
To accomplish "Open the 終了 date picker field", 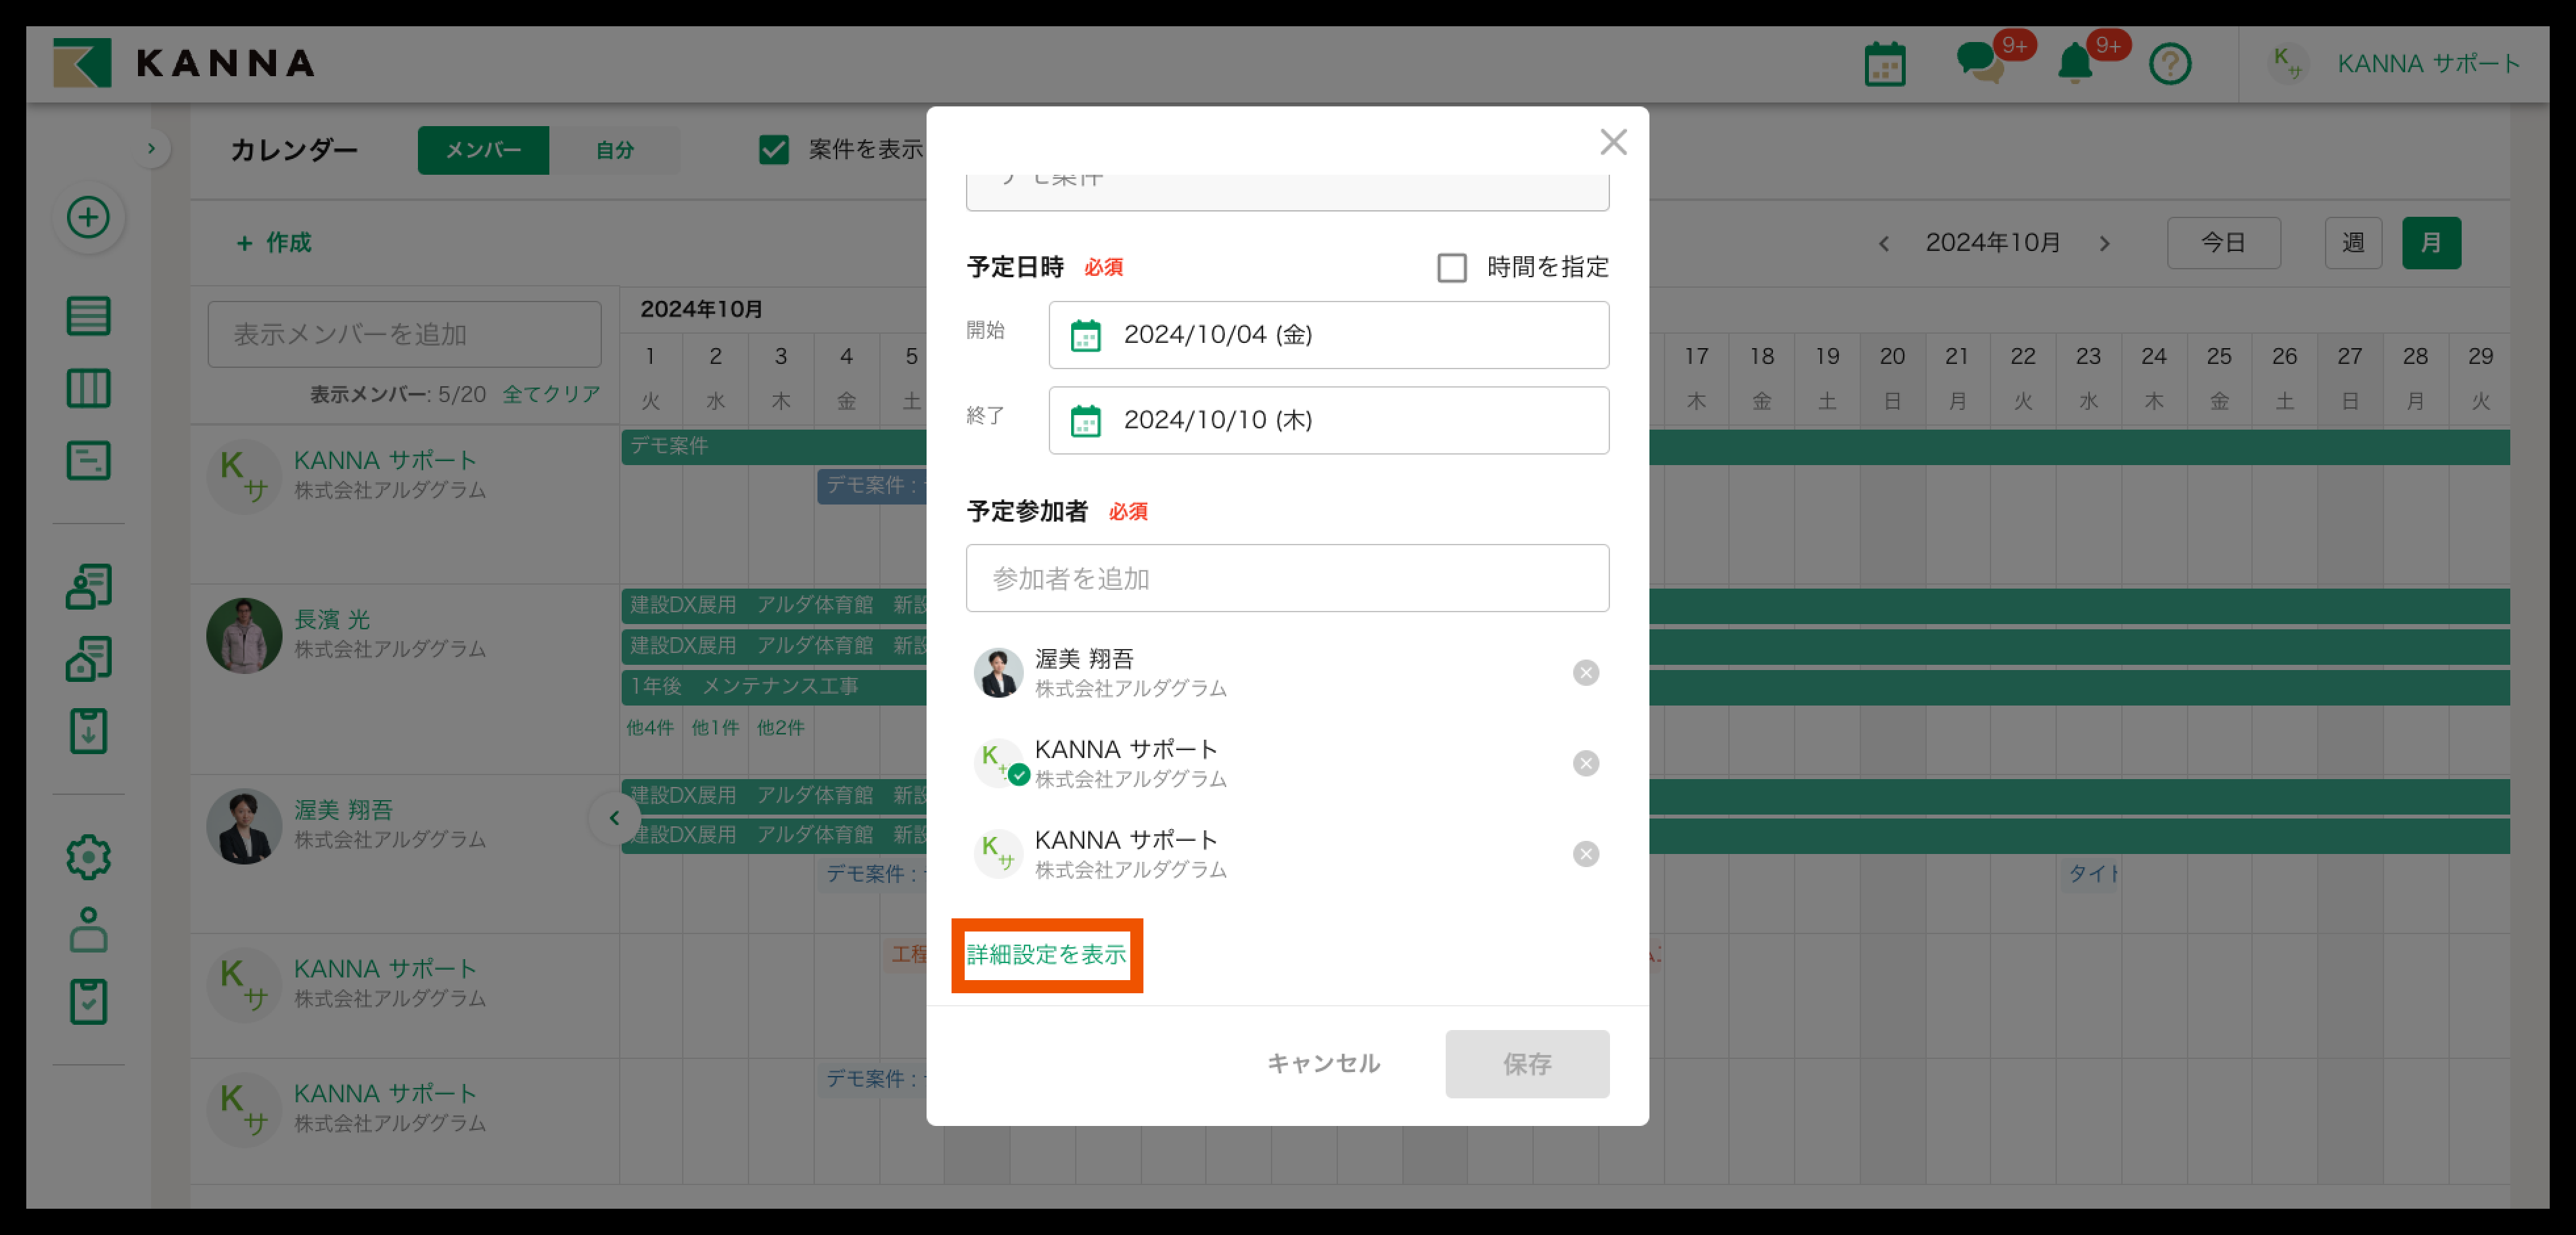I will tap(1328, 420).
